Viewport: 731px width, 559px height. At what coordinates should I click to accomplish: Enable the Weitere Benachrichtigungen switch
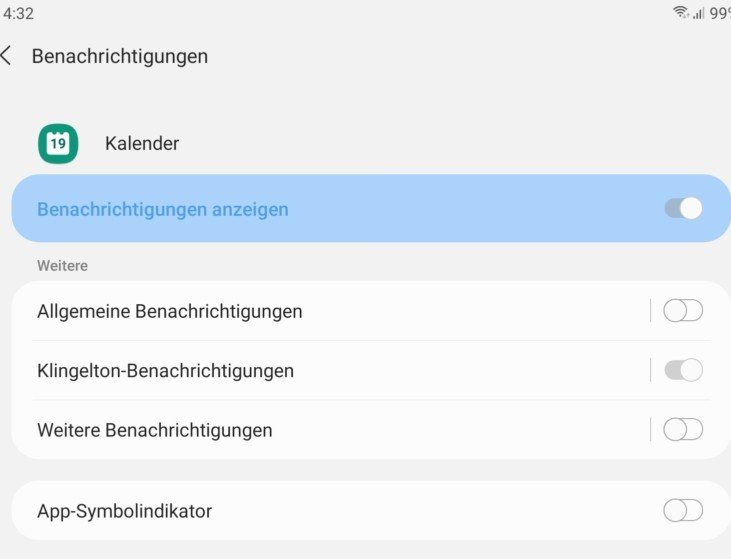[x=683, y=429]
